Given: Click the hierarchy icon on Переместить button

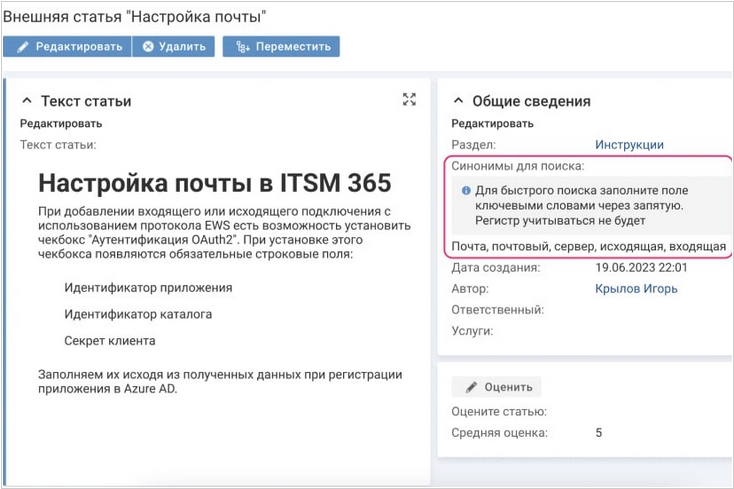Looking at the screenshot, I should 242,47.
